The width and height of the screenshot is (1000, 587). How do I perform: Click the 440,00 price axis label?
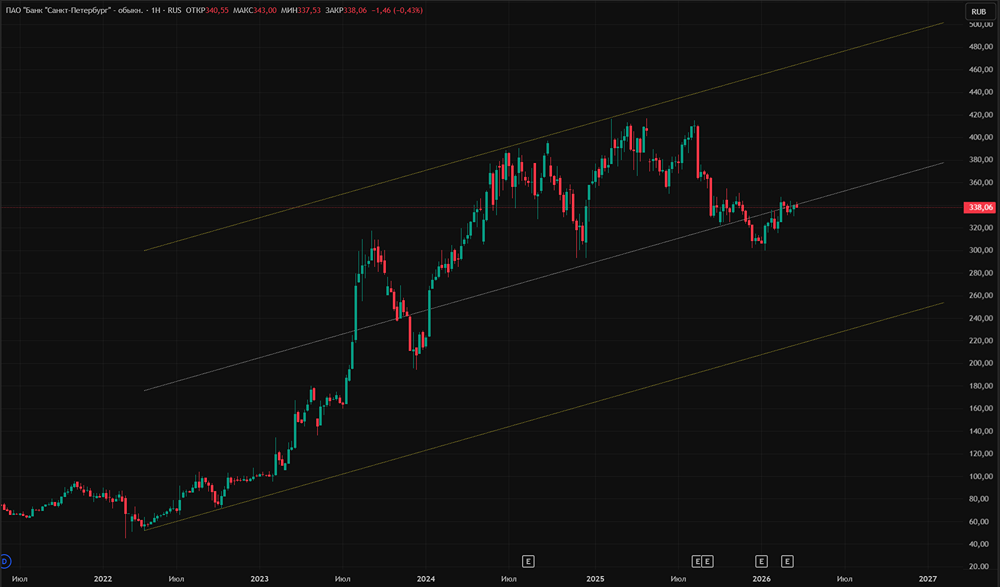pos(980,92)
